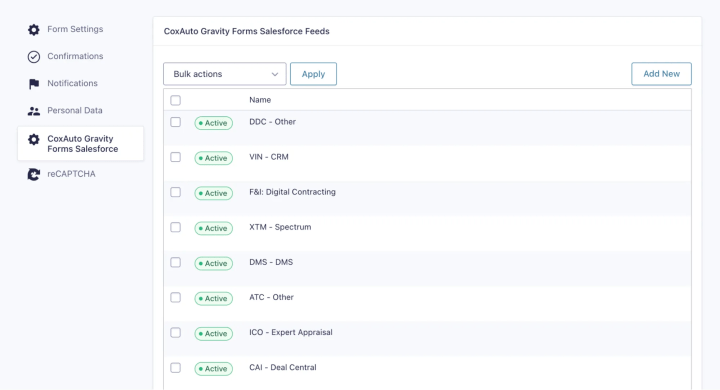Open the F&I: Digital Contracting feed
This screenshot has width=720, height=390.
[x=292, y=192]
